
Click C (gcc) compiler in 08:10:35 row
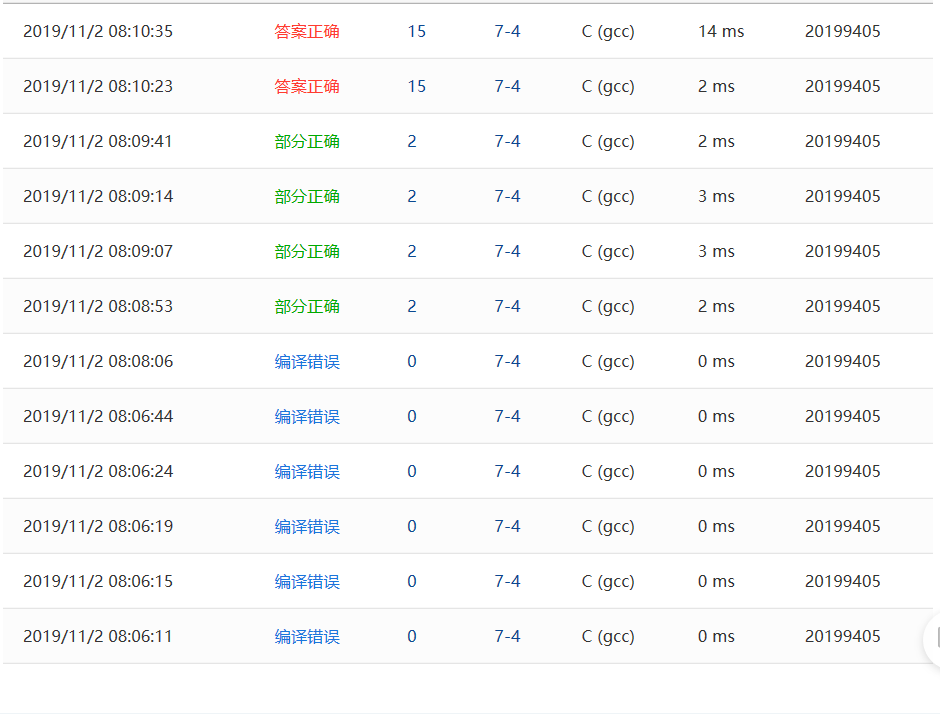[x=608, y=32]
